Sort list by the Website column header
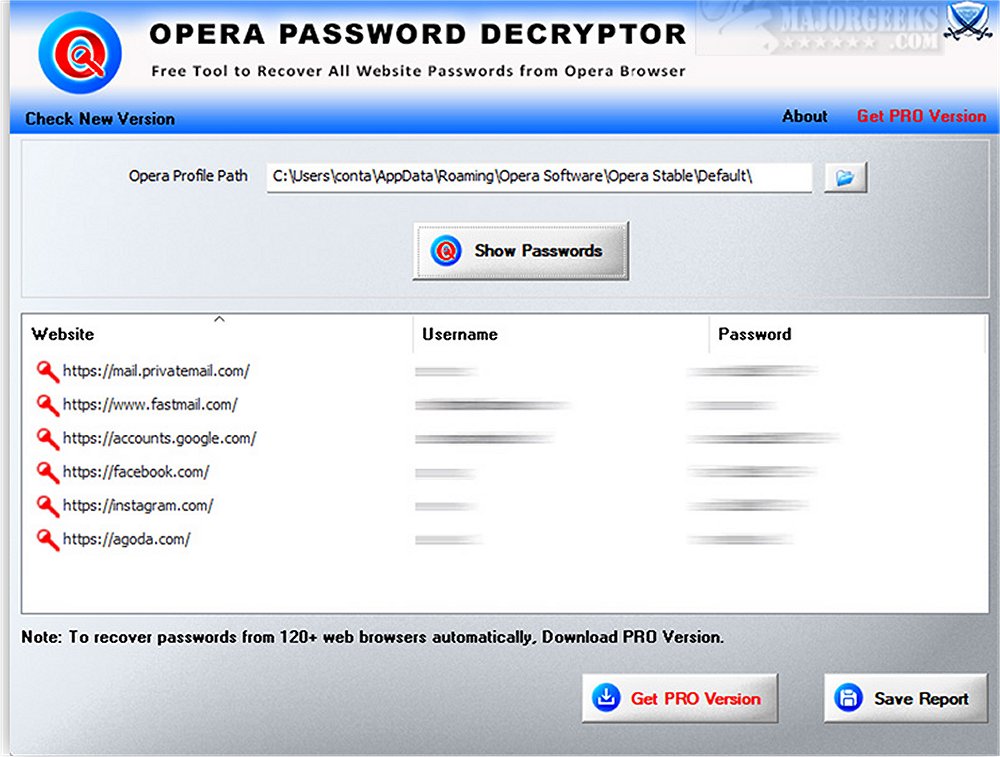The image size is (1000, 757). coord(217,334)
